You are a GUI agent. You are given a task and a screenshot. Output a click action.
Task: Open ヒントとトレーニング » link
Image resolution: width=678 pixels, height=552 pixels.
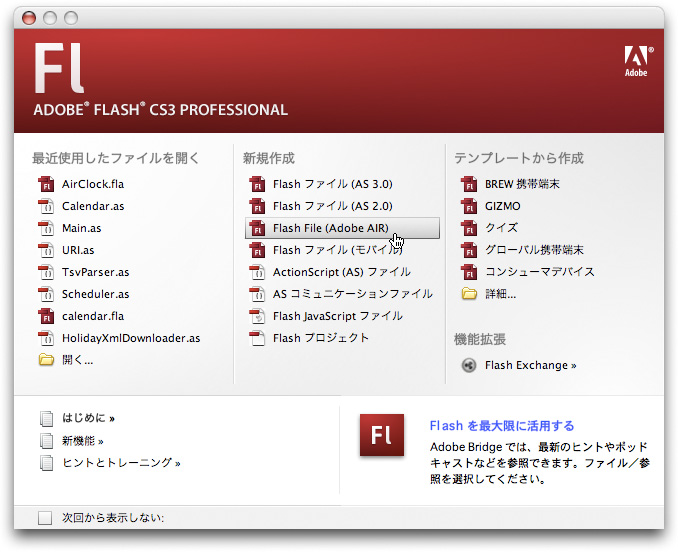pos(121,463)
